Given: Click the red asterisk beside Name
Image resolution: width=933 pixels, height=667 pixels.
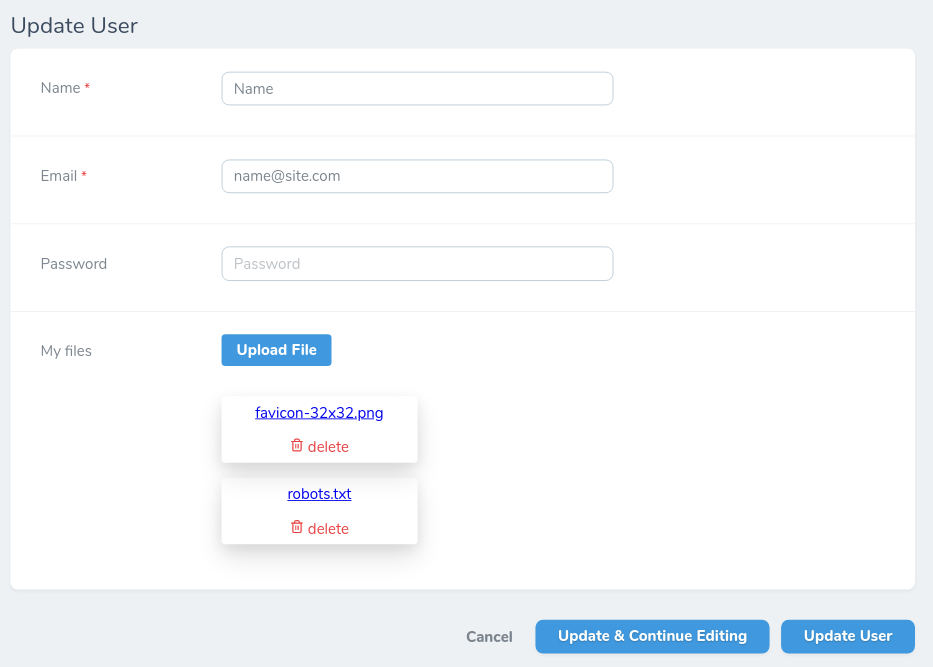Looking at the screenshot, I should (87, 88).
